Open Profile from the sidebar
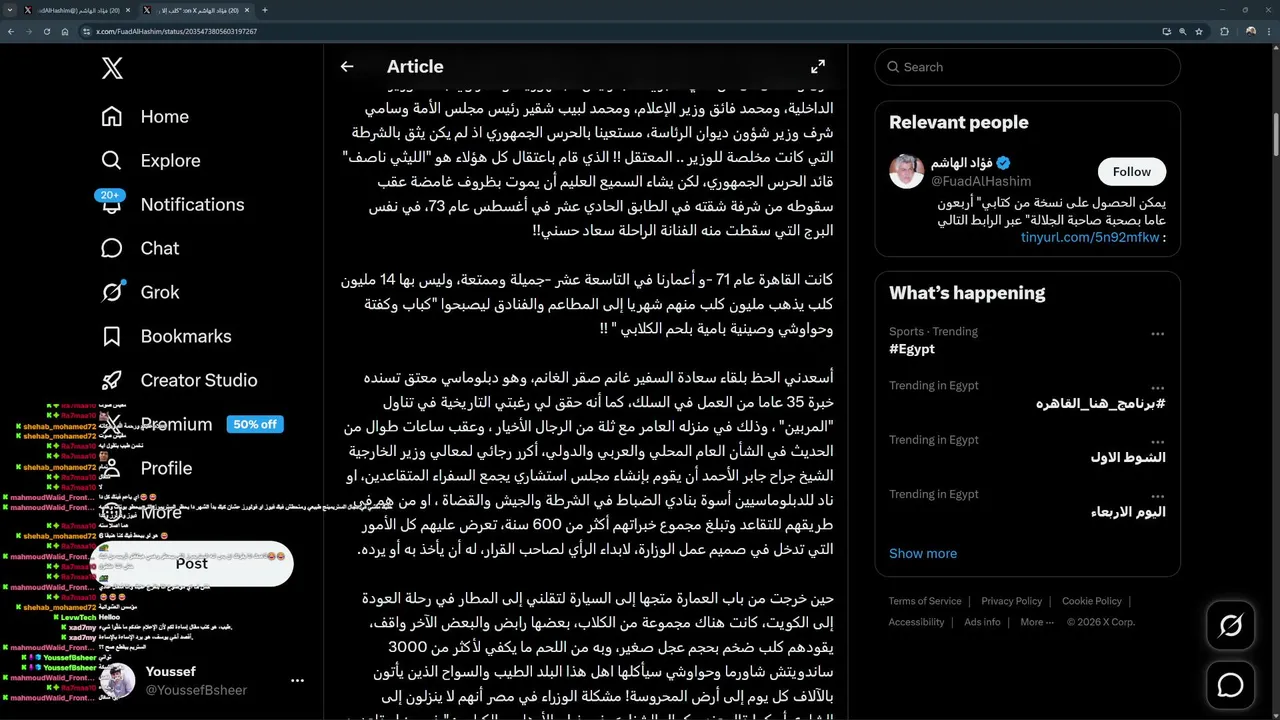1280x720 pixels. [146, 468]
